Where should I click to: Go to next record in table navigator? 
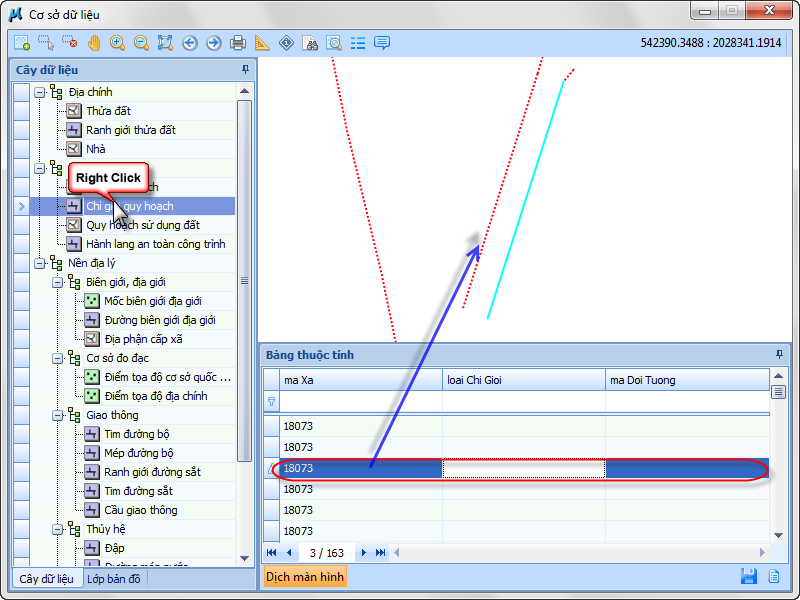pos(364,553)
